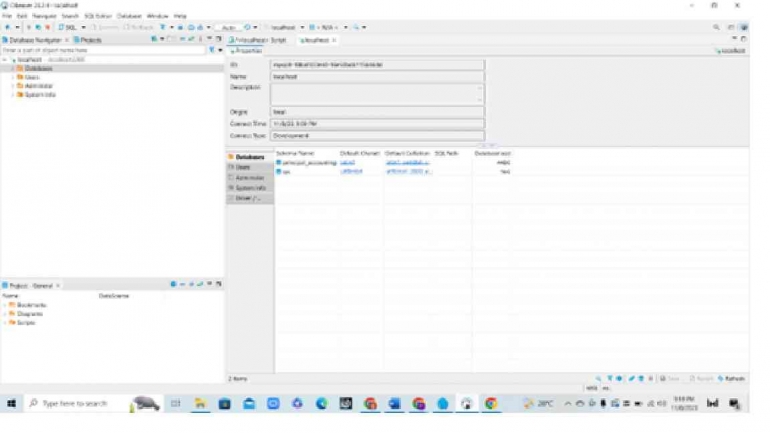Click the Connect Time field
Screen dimensions: 770x433
click(377, 124)
